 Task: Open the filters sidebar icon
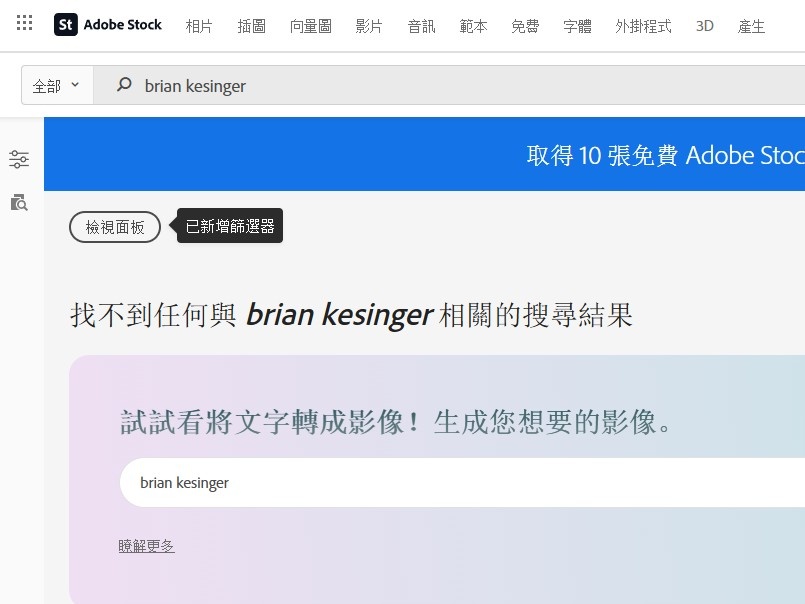point(19,159)
